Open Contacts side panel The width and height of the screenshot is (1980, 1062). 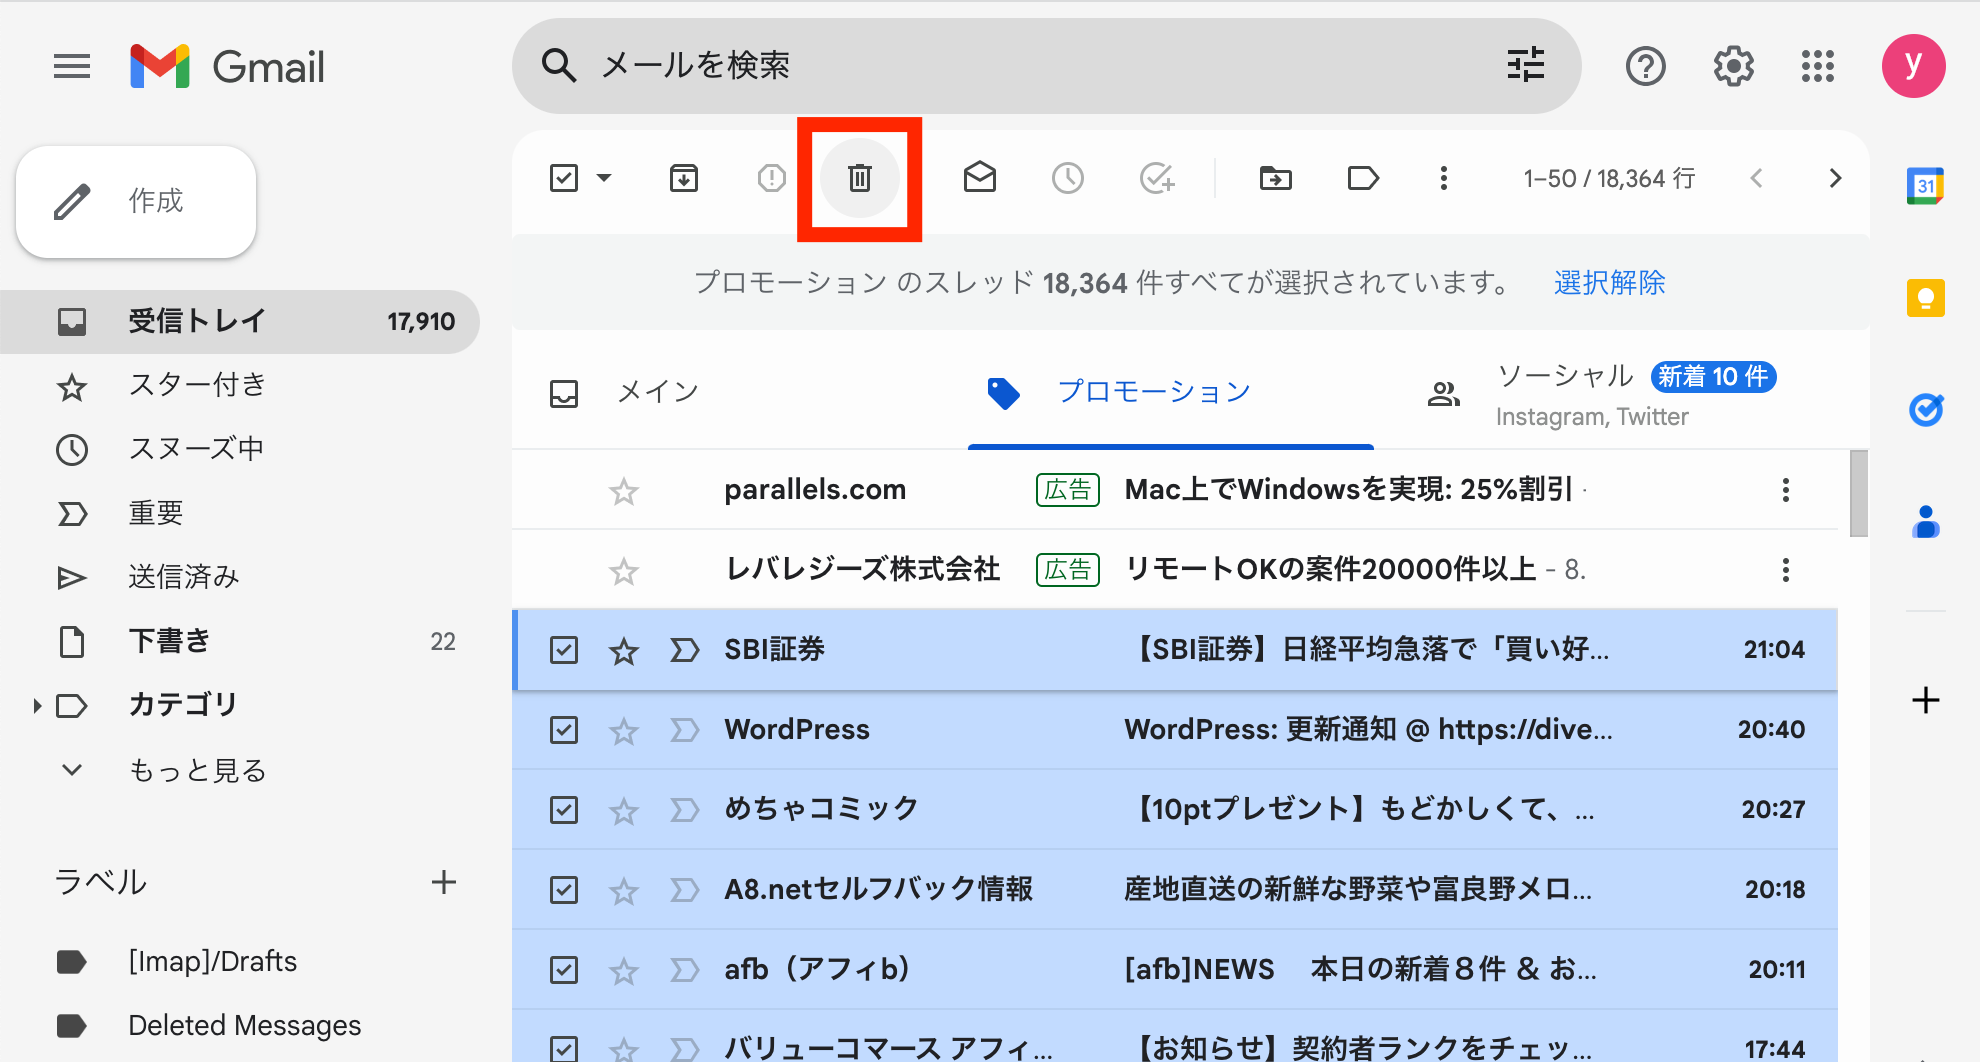[x=1925, y=522]
